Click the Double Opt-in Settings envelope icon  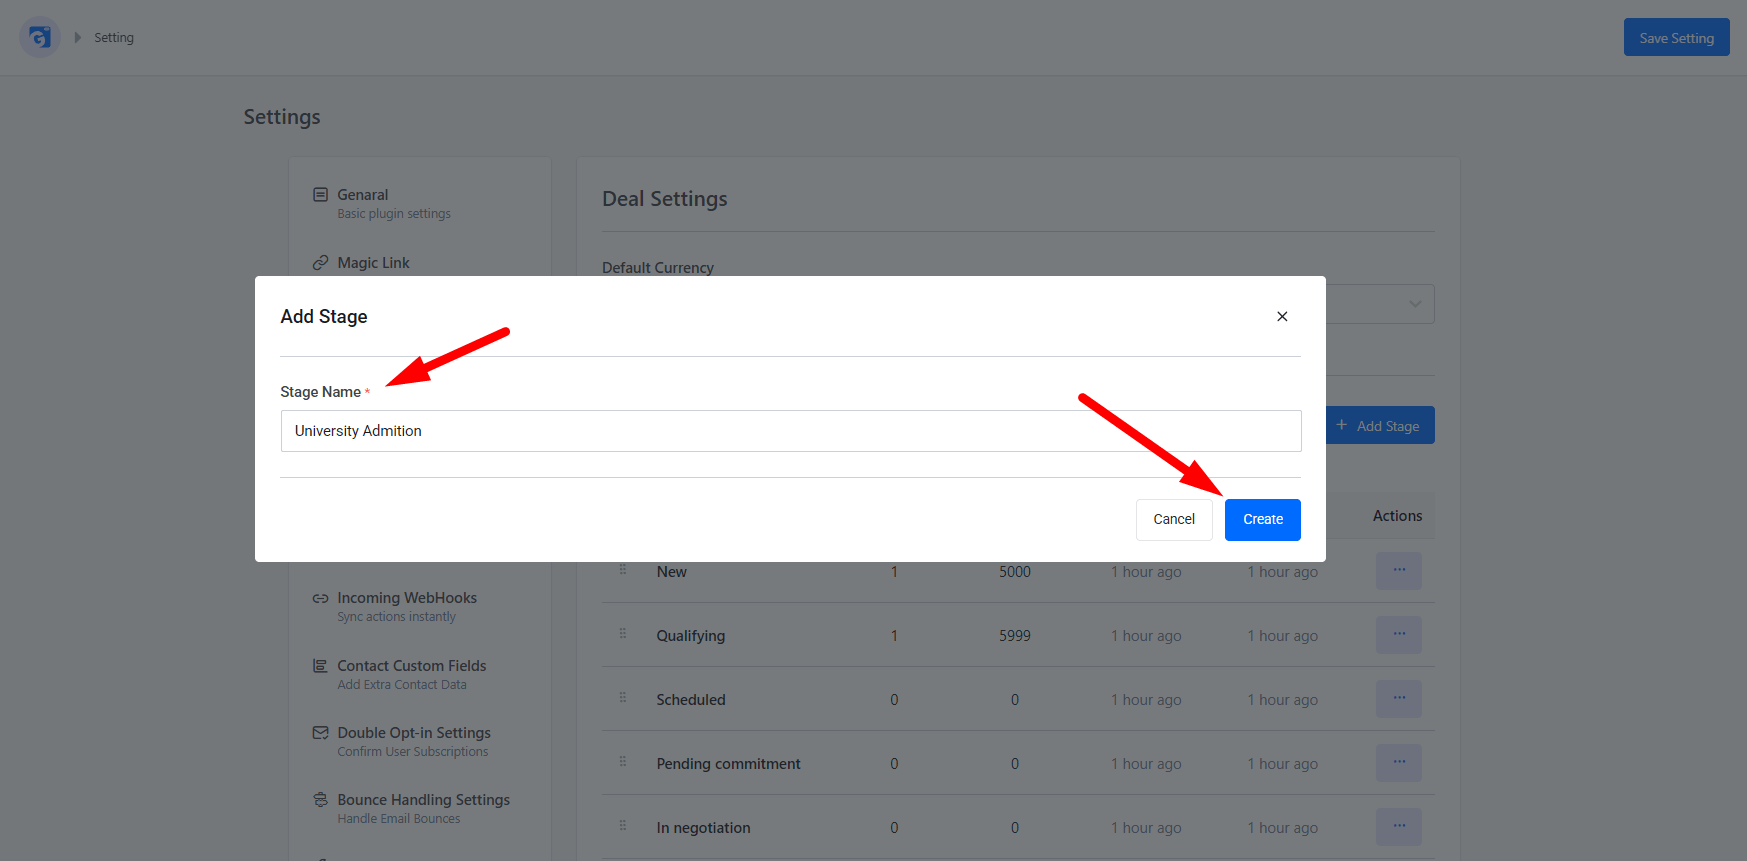(320, 732)
